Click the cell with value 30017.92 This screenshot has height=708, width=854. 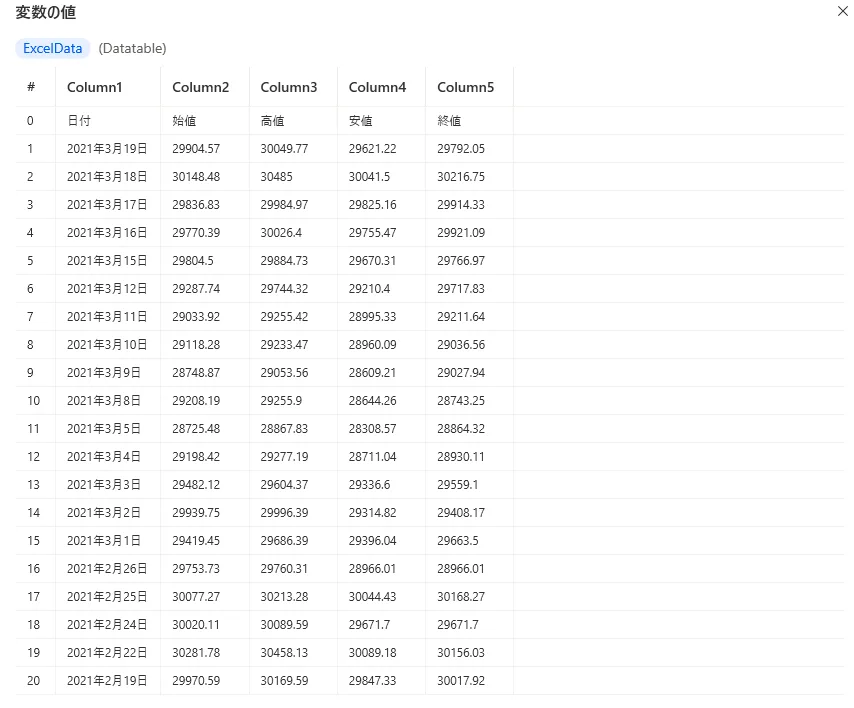point(460,681)
